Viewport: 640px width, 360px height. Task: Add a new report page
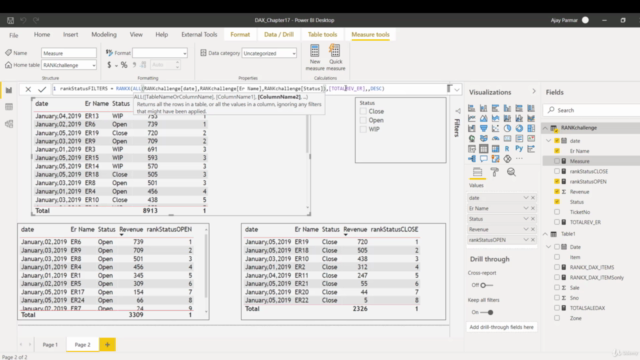pos(107,345)
